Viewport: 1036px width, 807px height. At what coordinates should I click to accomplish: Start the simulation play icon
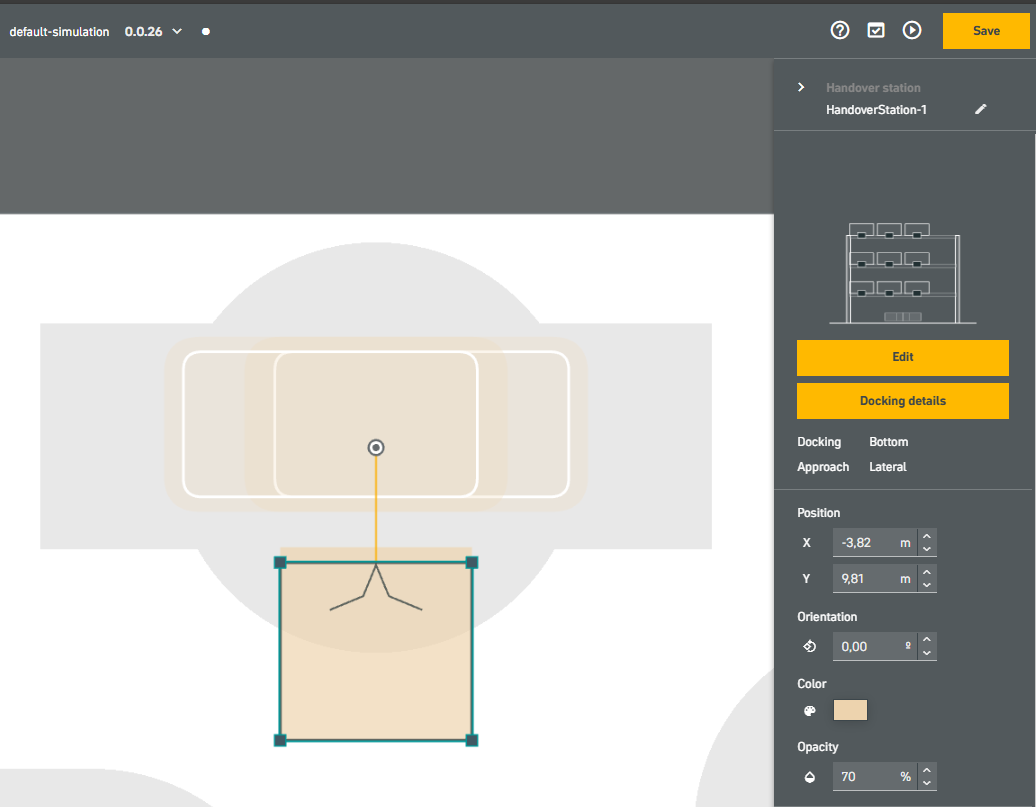click(x=912, y=30)
